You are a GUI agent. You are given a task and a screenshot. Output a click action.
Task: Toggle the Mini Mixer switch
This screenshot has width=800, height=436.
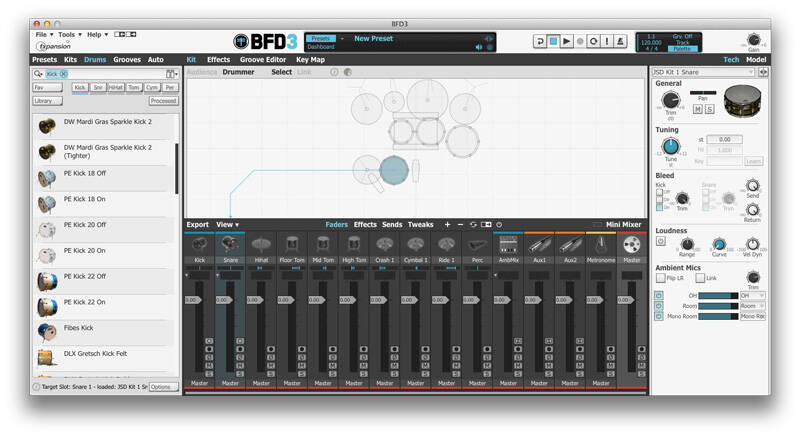point(597,224)
